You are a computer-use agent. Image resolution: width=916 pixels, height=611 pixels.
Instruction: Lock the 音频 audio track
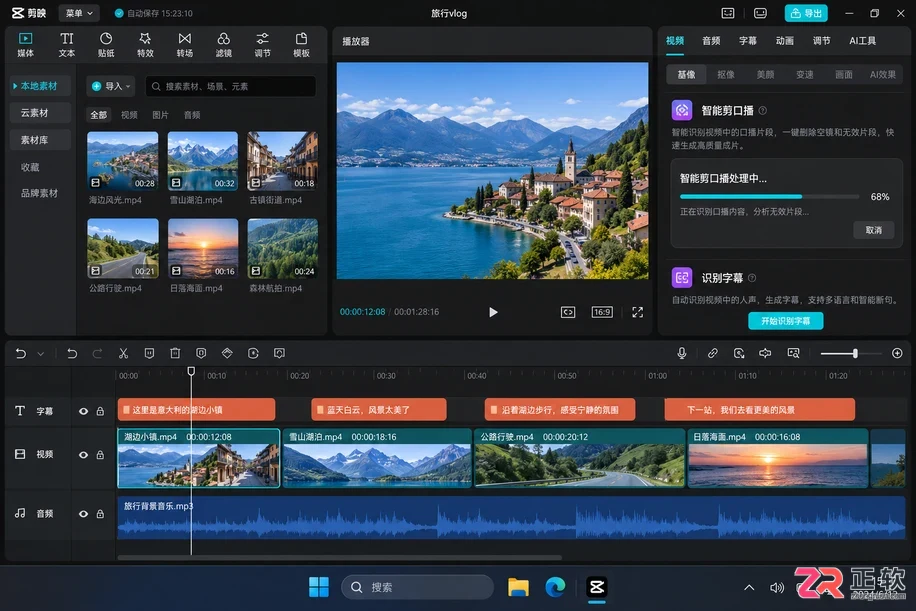[100, 514]
